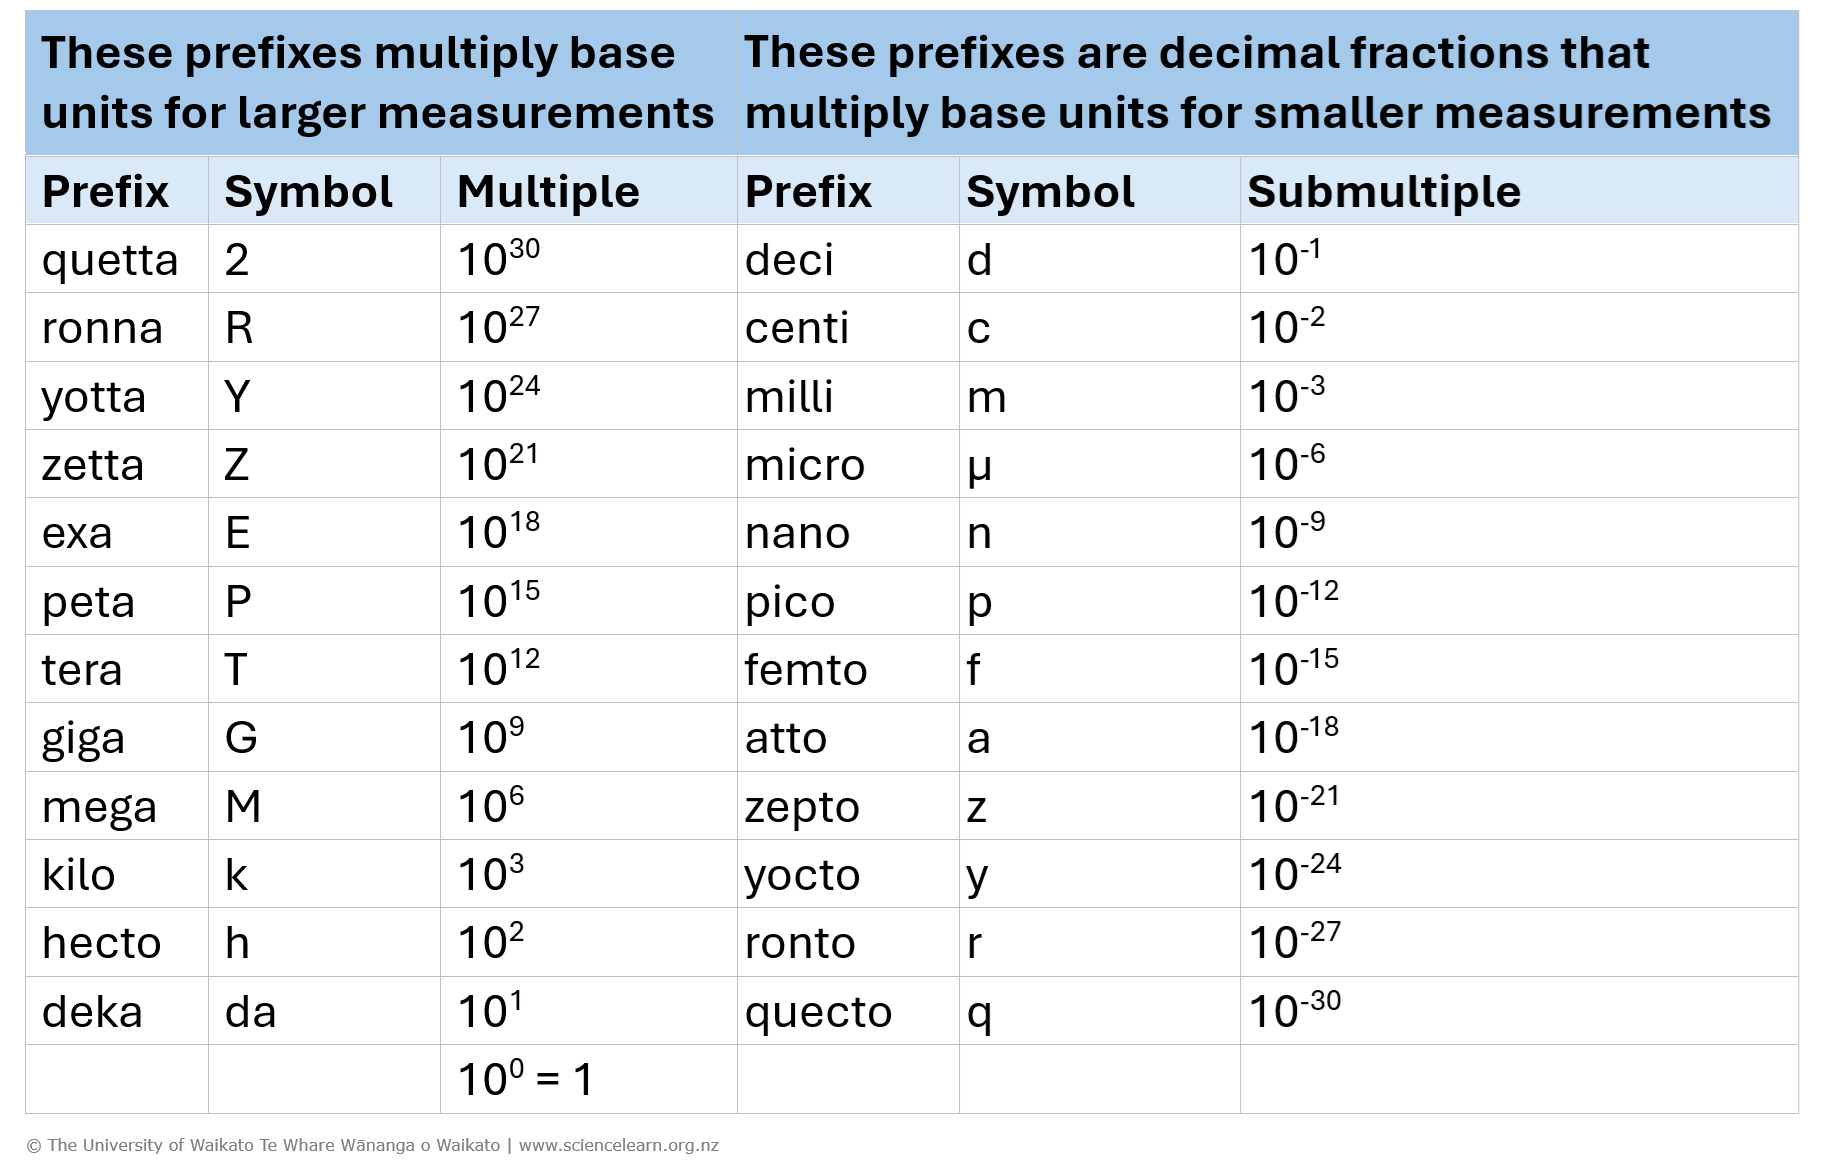Click the 'quetta' prefix cell

(110, 260)
